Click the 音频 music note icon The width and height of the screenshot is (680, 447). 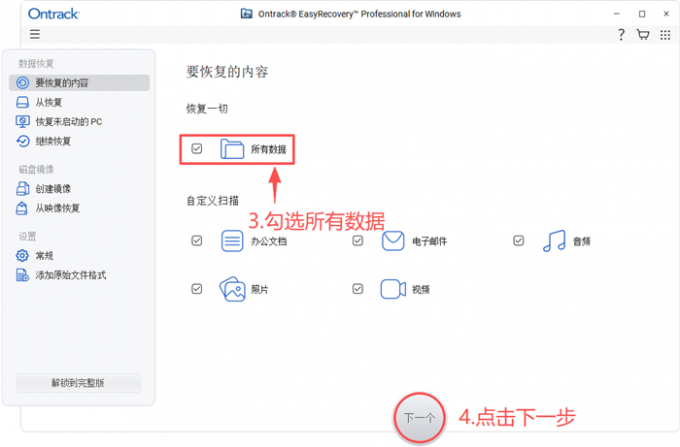tap(554, 241)
